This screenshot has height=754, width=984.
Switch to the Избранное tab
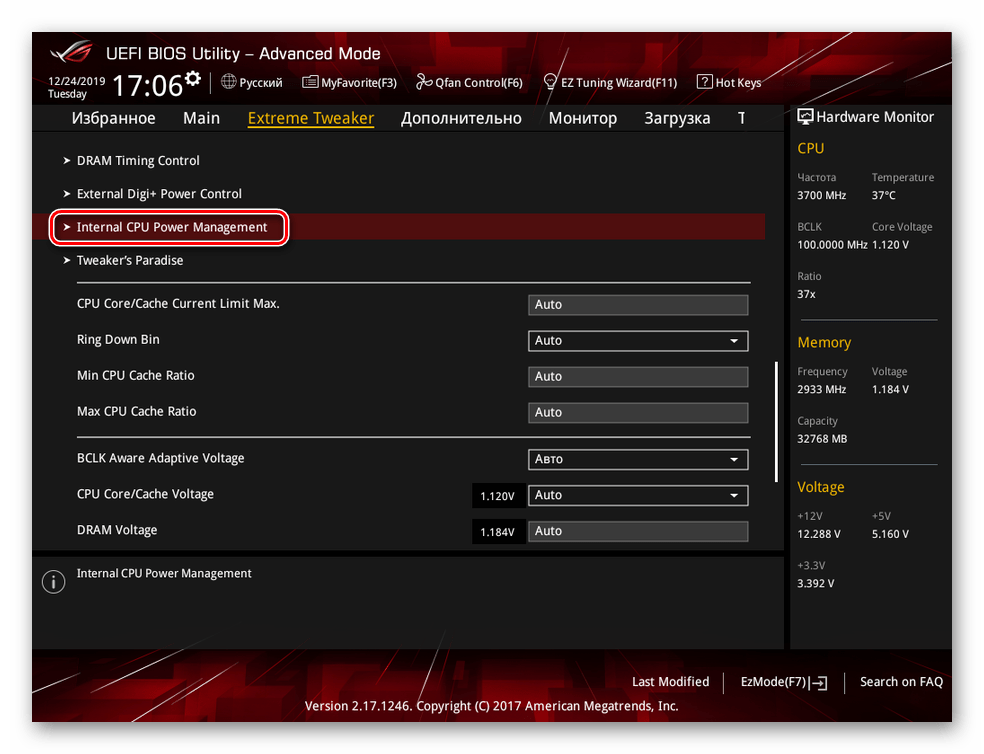(114, 118)
